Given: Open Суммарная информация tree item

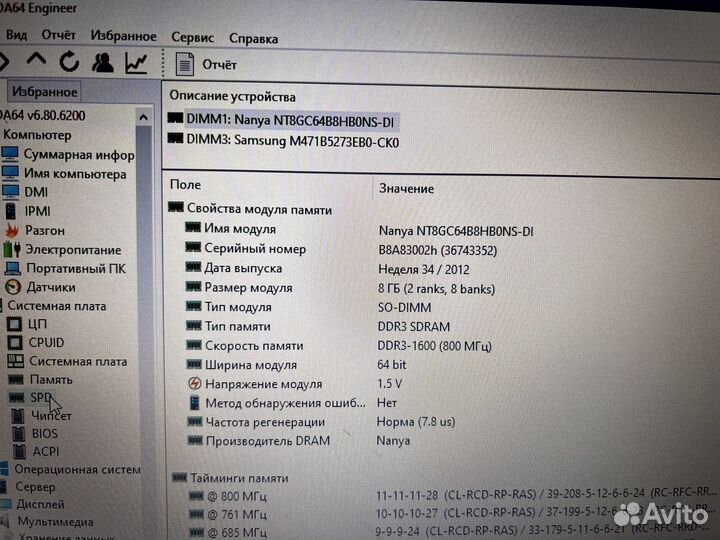Looking at the screenshot, I should point(79,155).
